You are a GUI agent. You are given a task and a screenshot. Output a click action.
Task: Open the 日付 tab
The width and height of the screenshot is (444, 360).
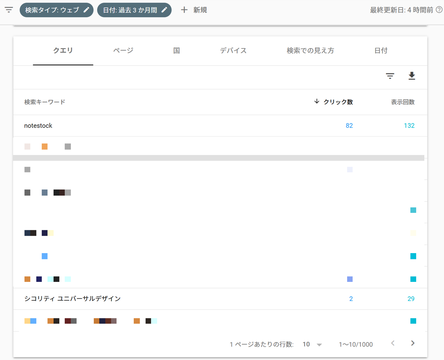coord(381,50)
